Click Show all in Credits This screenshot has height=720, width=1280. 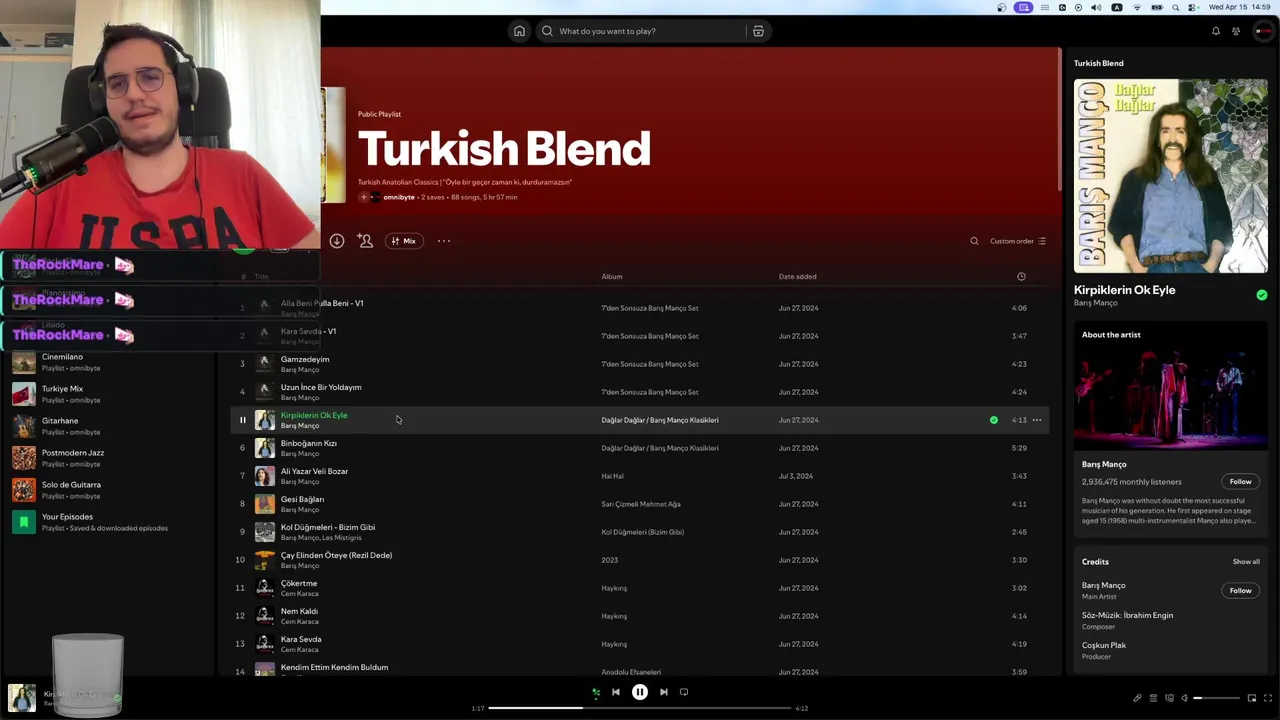coord(1246,562)
